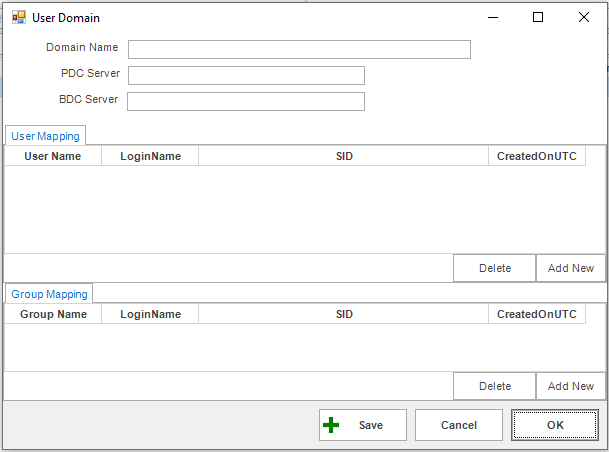Click the Domain Name text field
Viewport: 609px width, 452px height.
299,50
